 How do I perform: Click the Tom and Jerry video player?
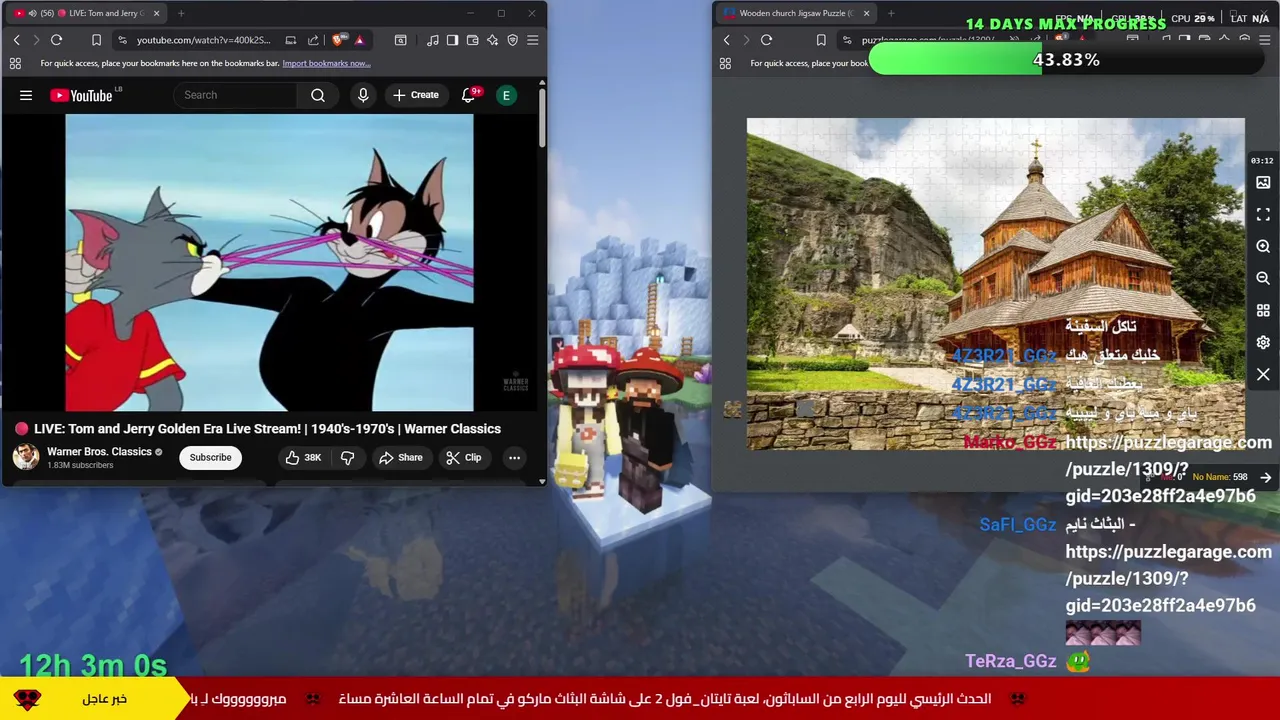(269, 262)
